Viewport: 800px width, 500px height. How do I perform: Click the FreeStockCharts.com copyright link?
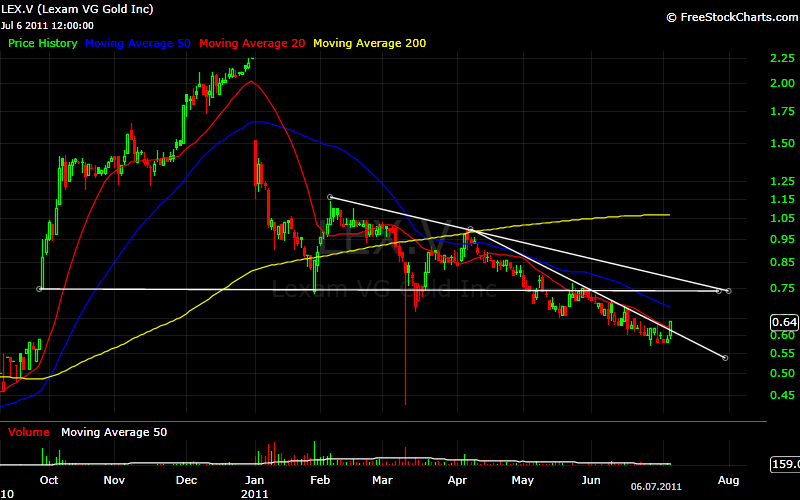coord(730,17)
